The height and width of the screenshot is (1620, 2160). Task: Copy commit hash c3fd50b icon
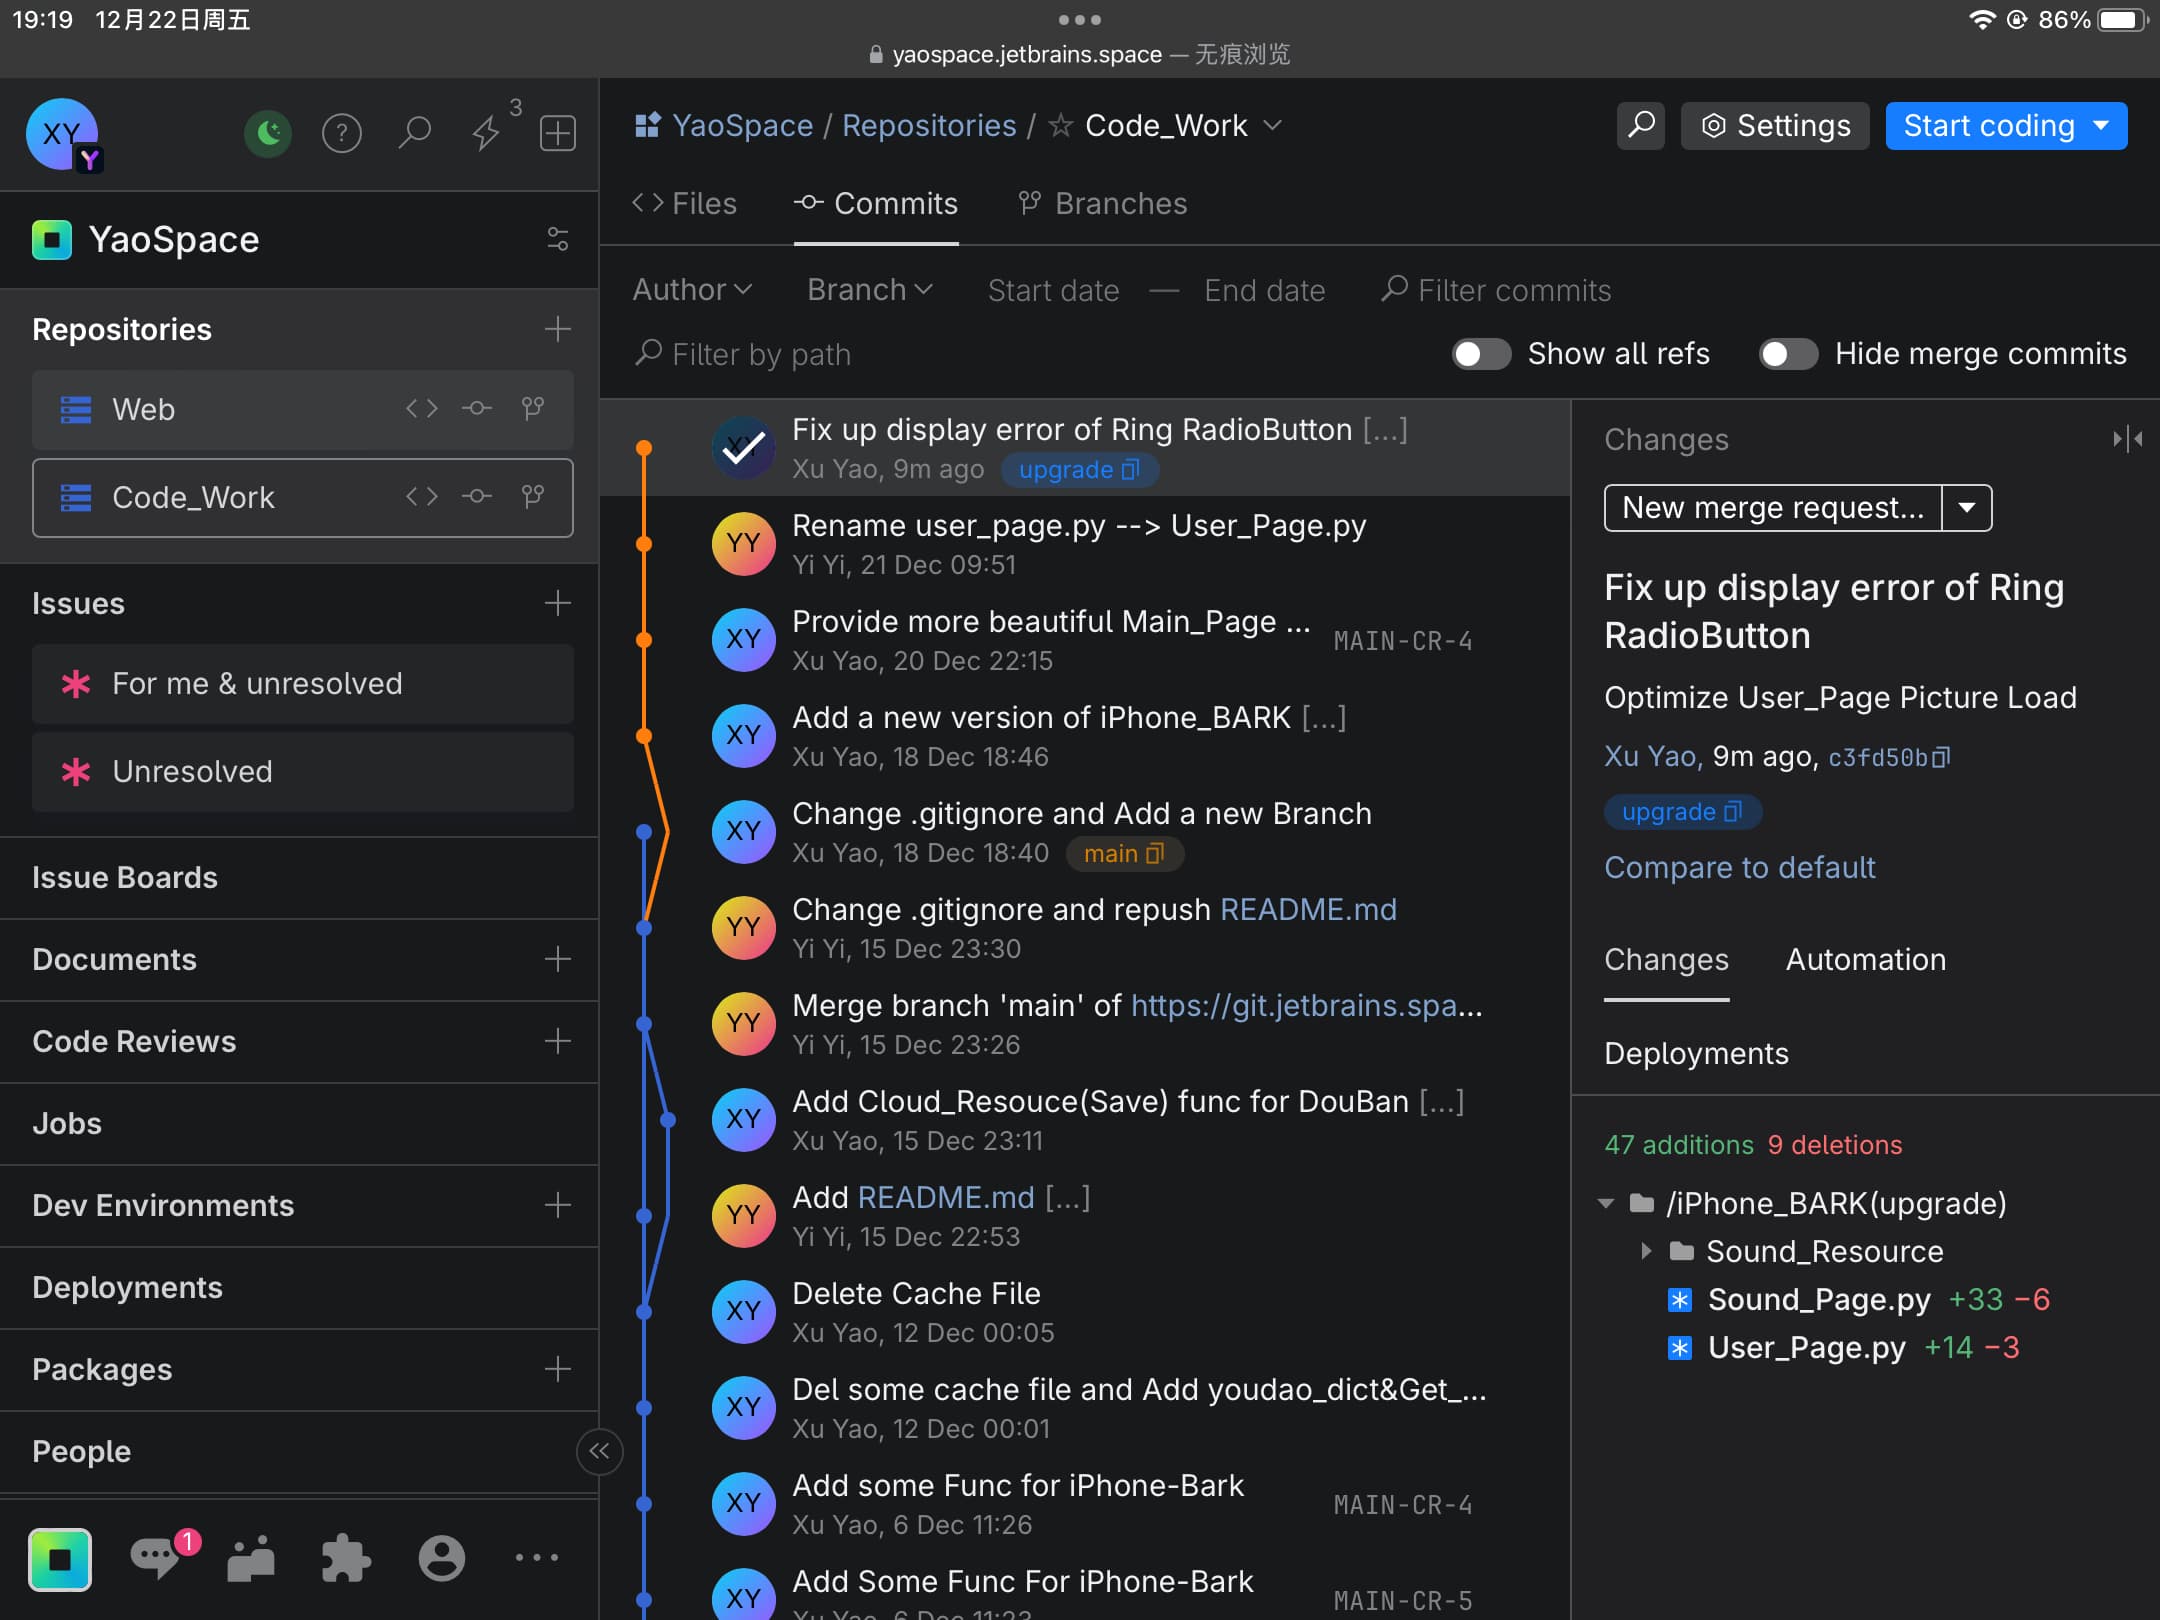[1941, 758]
